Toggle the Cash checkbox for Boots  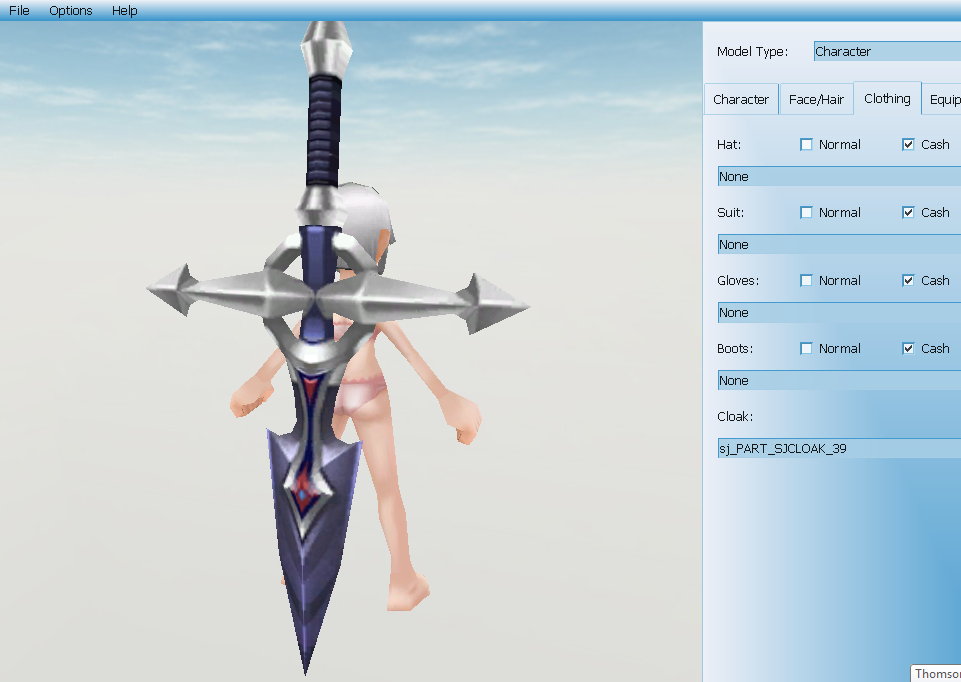tap(908, 348)
